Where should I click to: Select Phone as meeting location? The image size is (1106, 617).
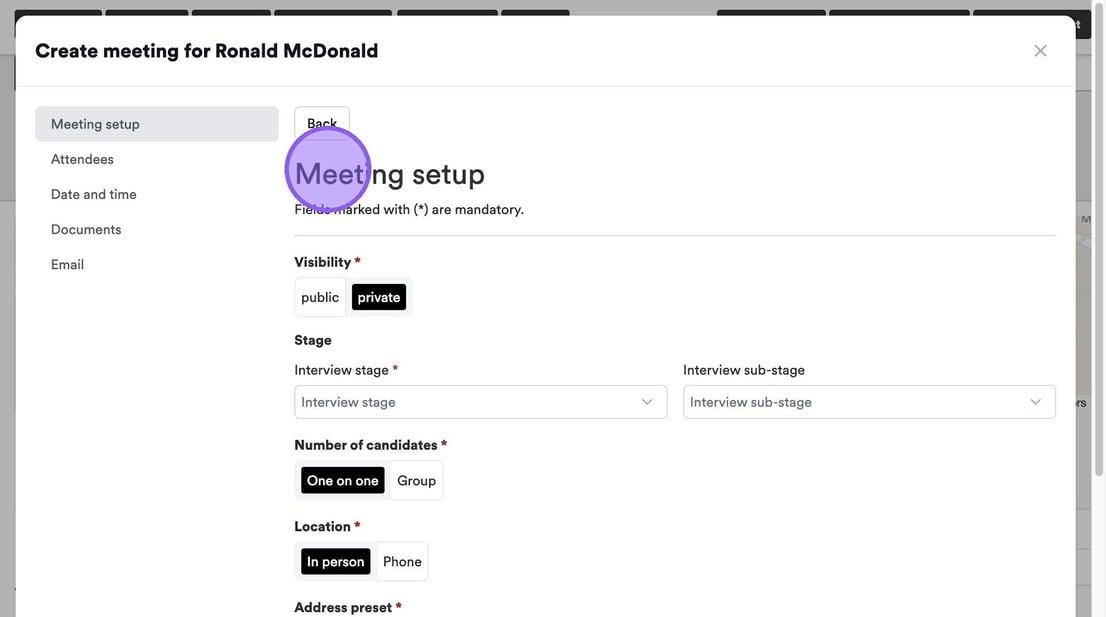(402, 562)
